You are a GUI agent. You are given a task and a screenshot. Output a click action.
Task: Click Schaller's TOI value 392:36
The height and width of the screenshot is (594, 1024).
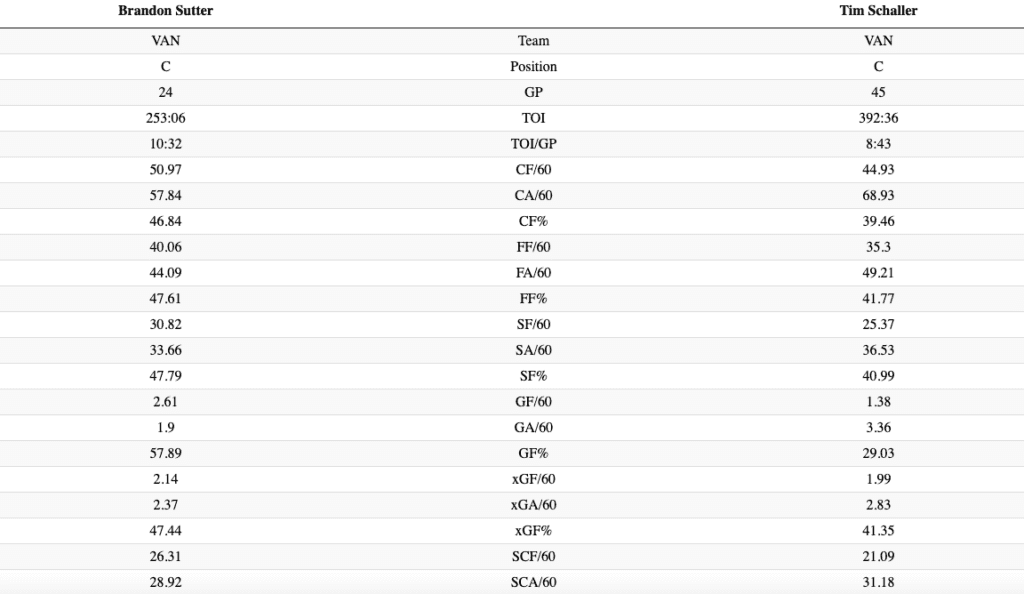878,118
